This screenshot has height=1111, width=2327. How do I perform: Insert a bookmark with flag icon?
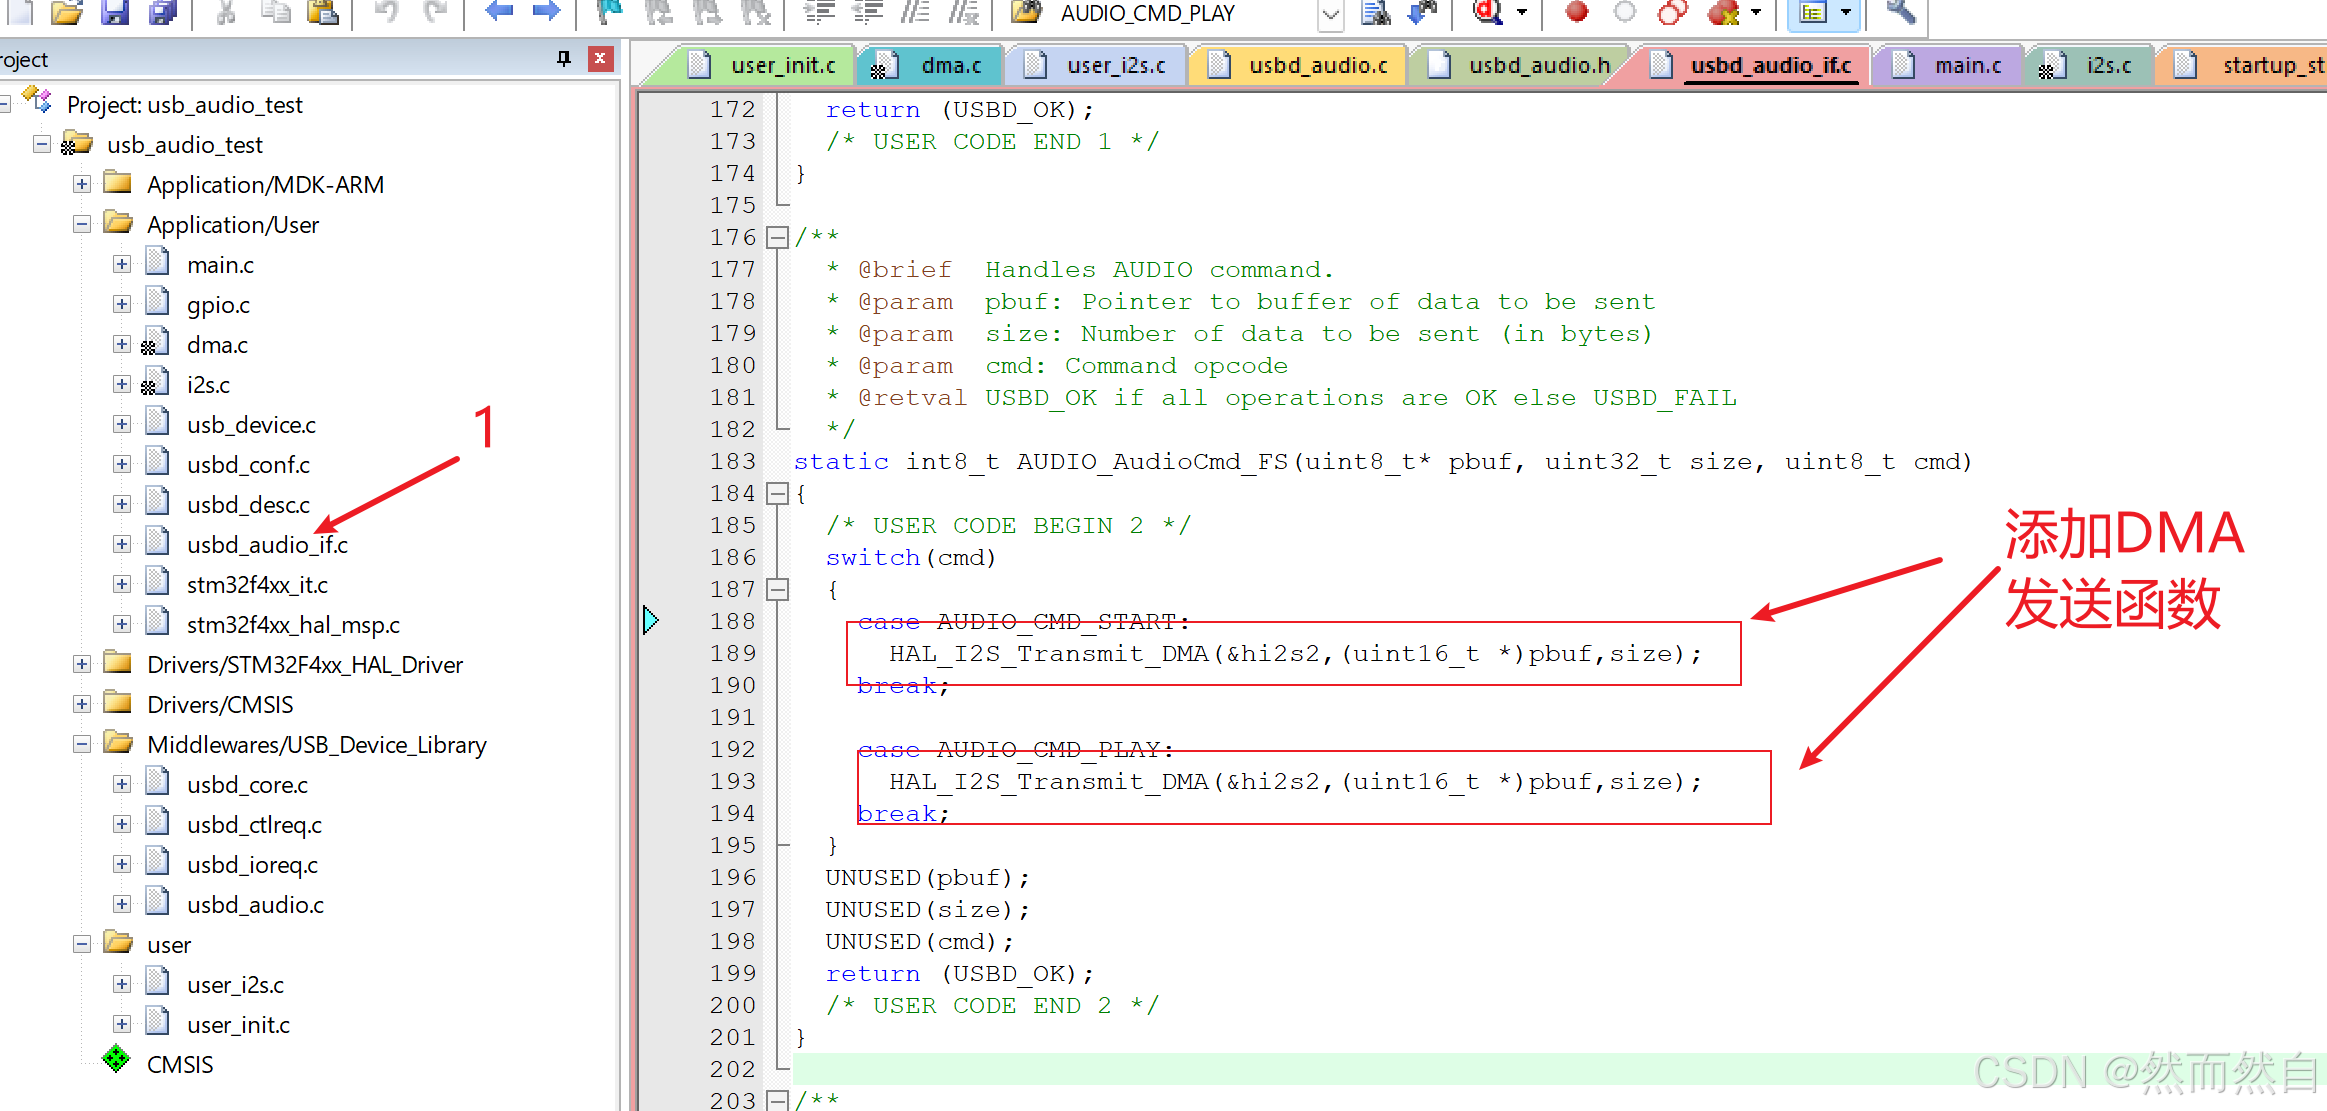609,12
